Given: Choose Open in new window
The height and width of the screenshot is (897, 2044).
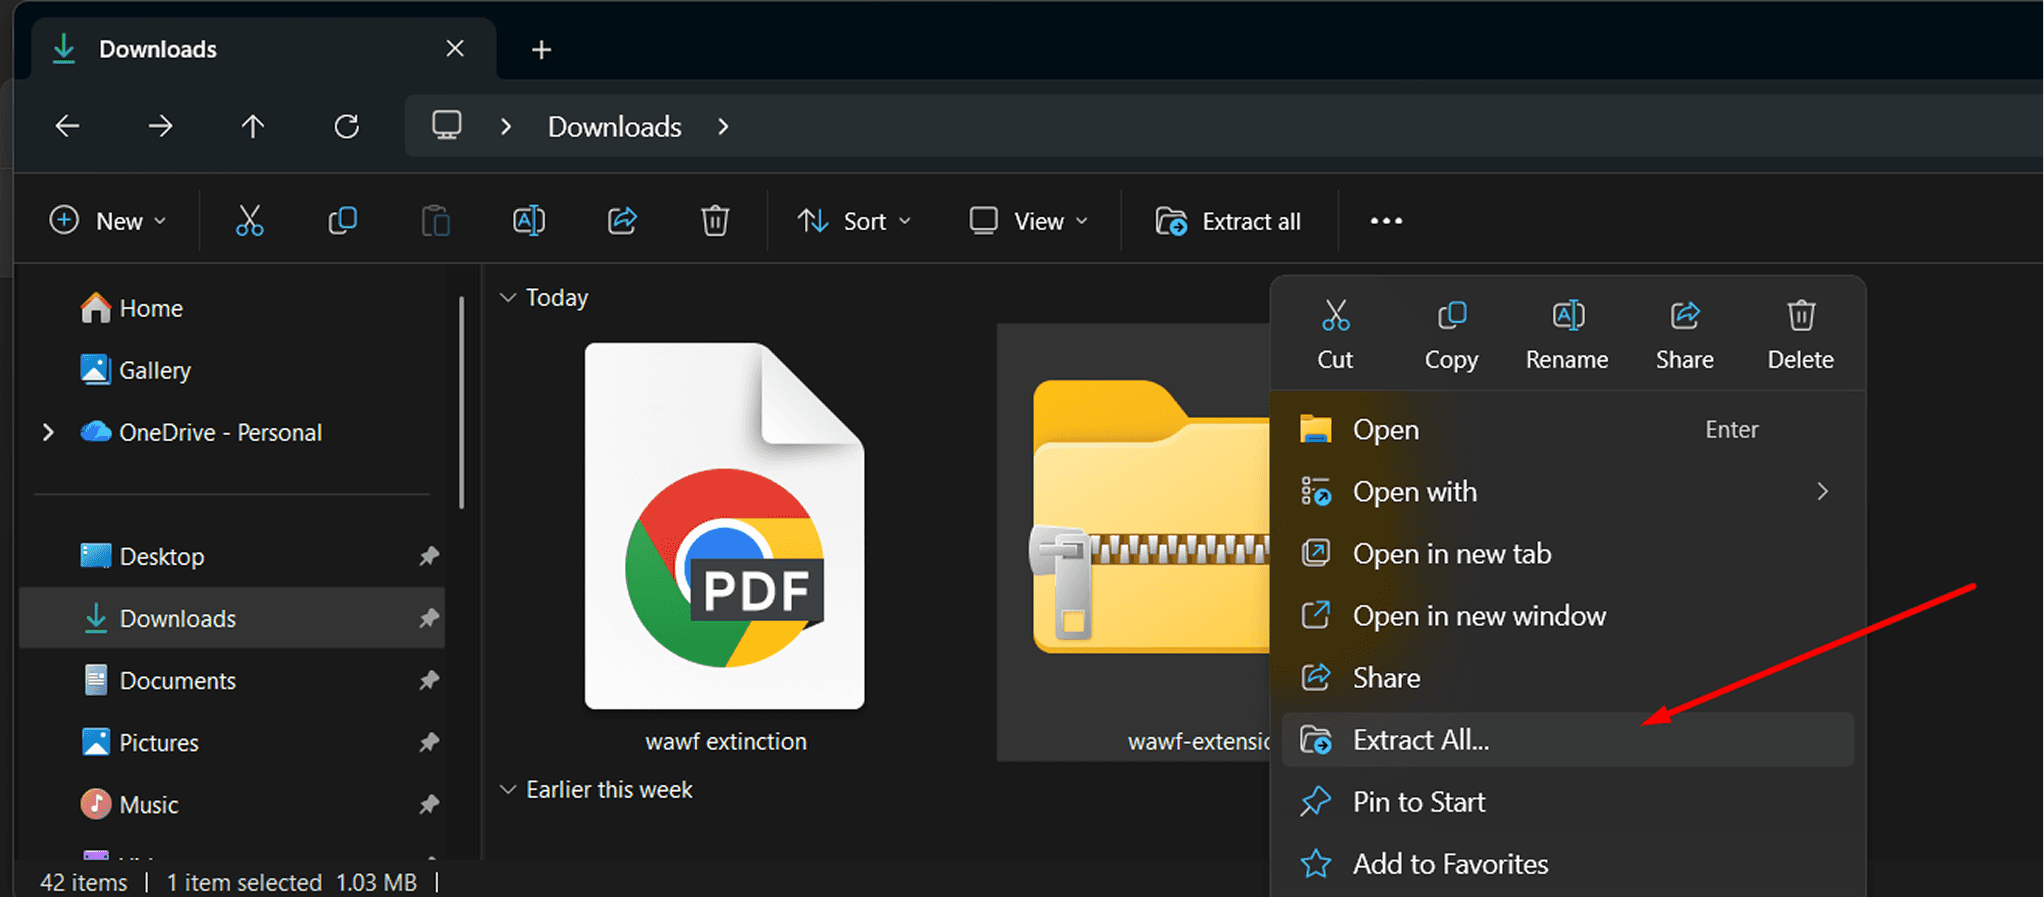Looking at the screenshot, I should (x=1567, y=615).
